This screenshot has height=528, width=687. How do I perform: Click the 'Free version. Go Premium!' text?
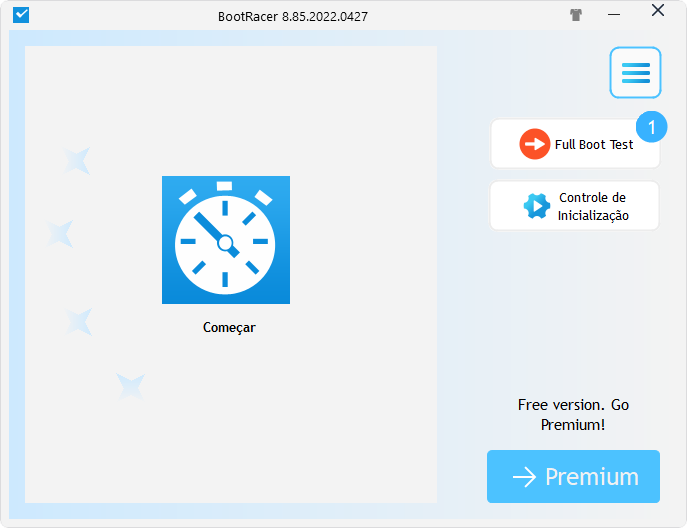coord(573,415)
